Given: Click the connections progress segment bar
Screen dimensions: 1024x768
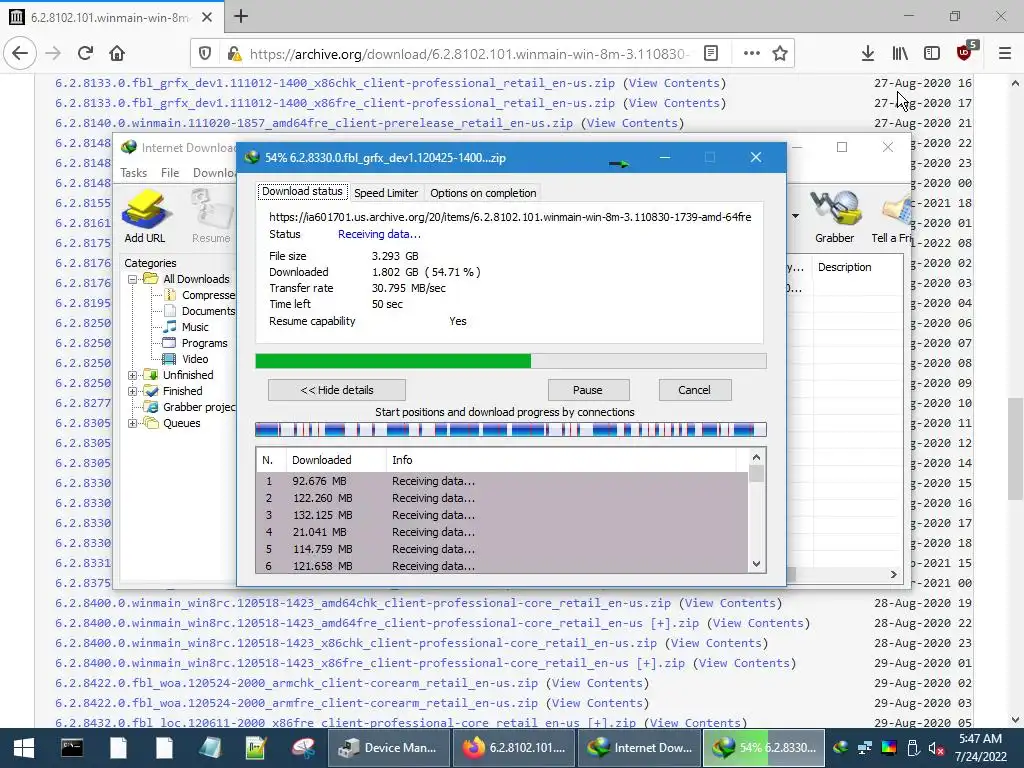Looking at the screenshot, I should (511, 430).
